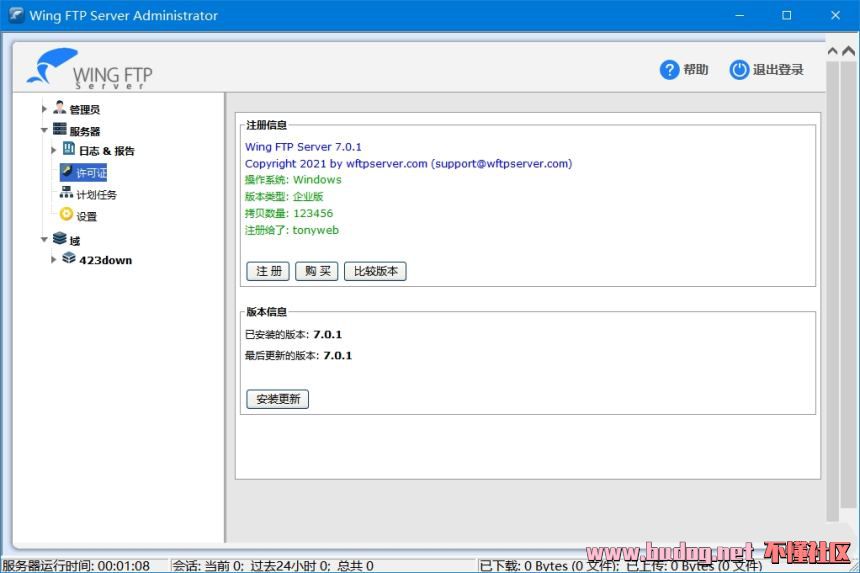Expand the 423down domain node arrow
Image resolution: width=860 pixels, height=573 pixels.
53,259
